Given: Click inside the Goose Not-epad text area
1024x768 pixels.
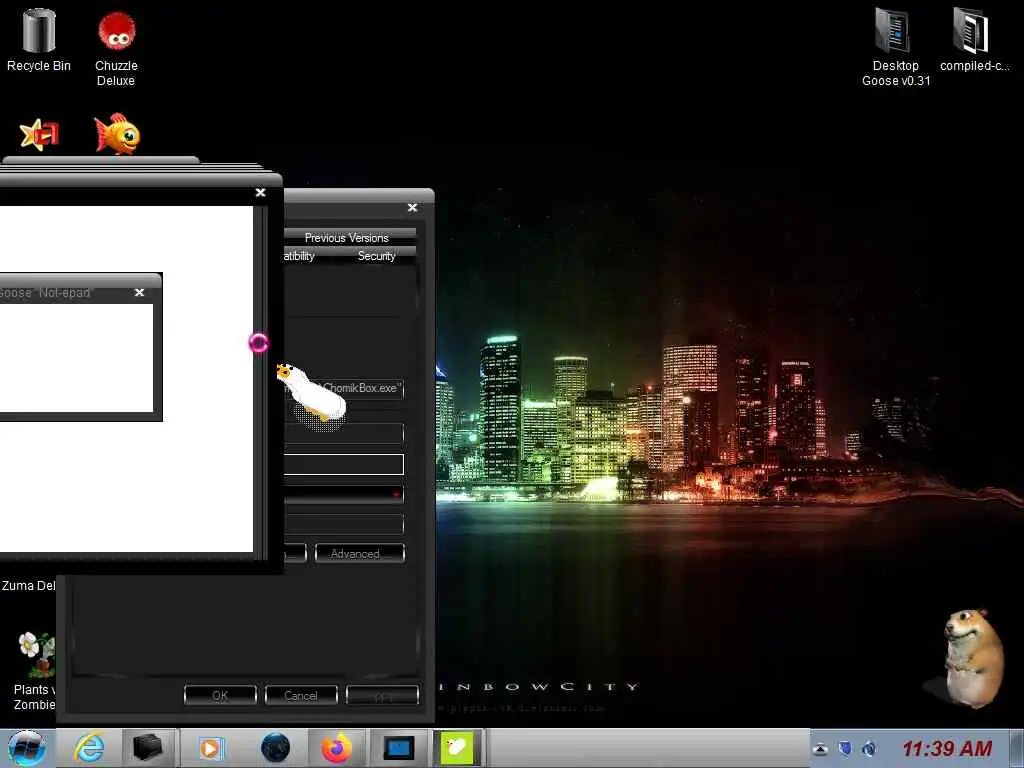Looking at the screenshot, I should (x=76, y=358).
